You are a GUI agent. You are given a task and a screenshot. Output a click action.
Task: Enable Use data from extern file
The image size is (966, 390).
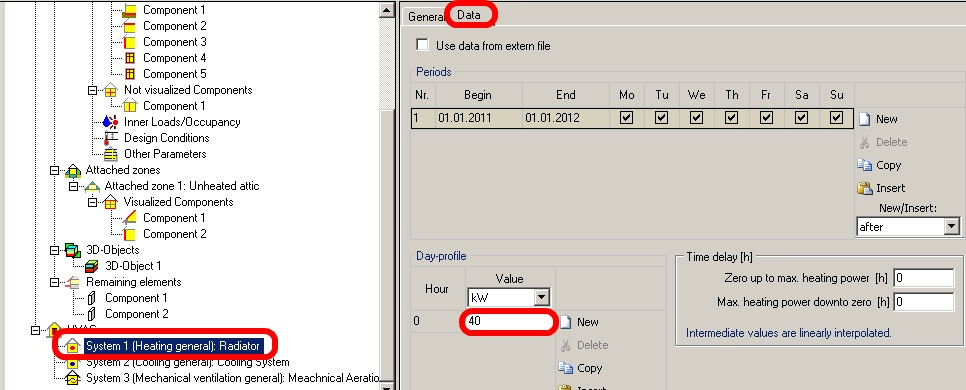422,45
